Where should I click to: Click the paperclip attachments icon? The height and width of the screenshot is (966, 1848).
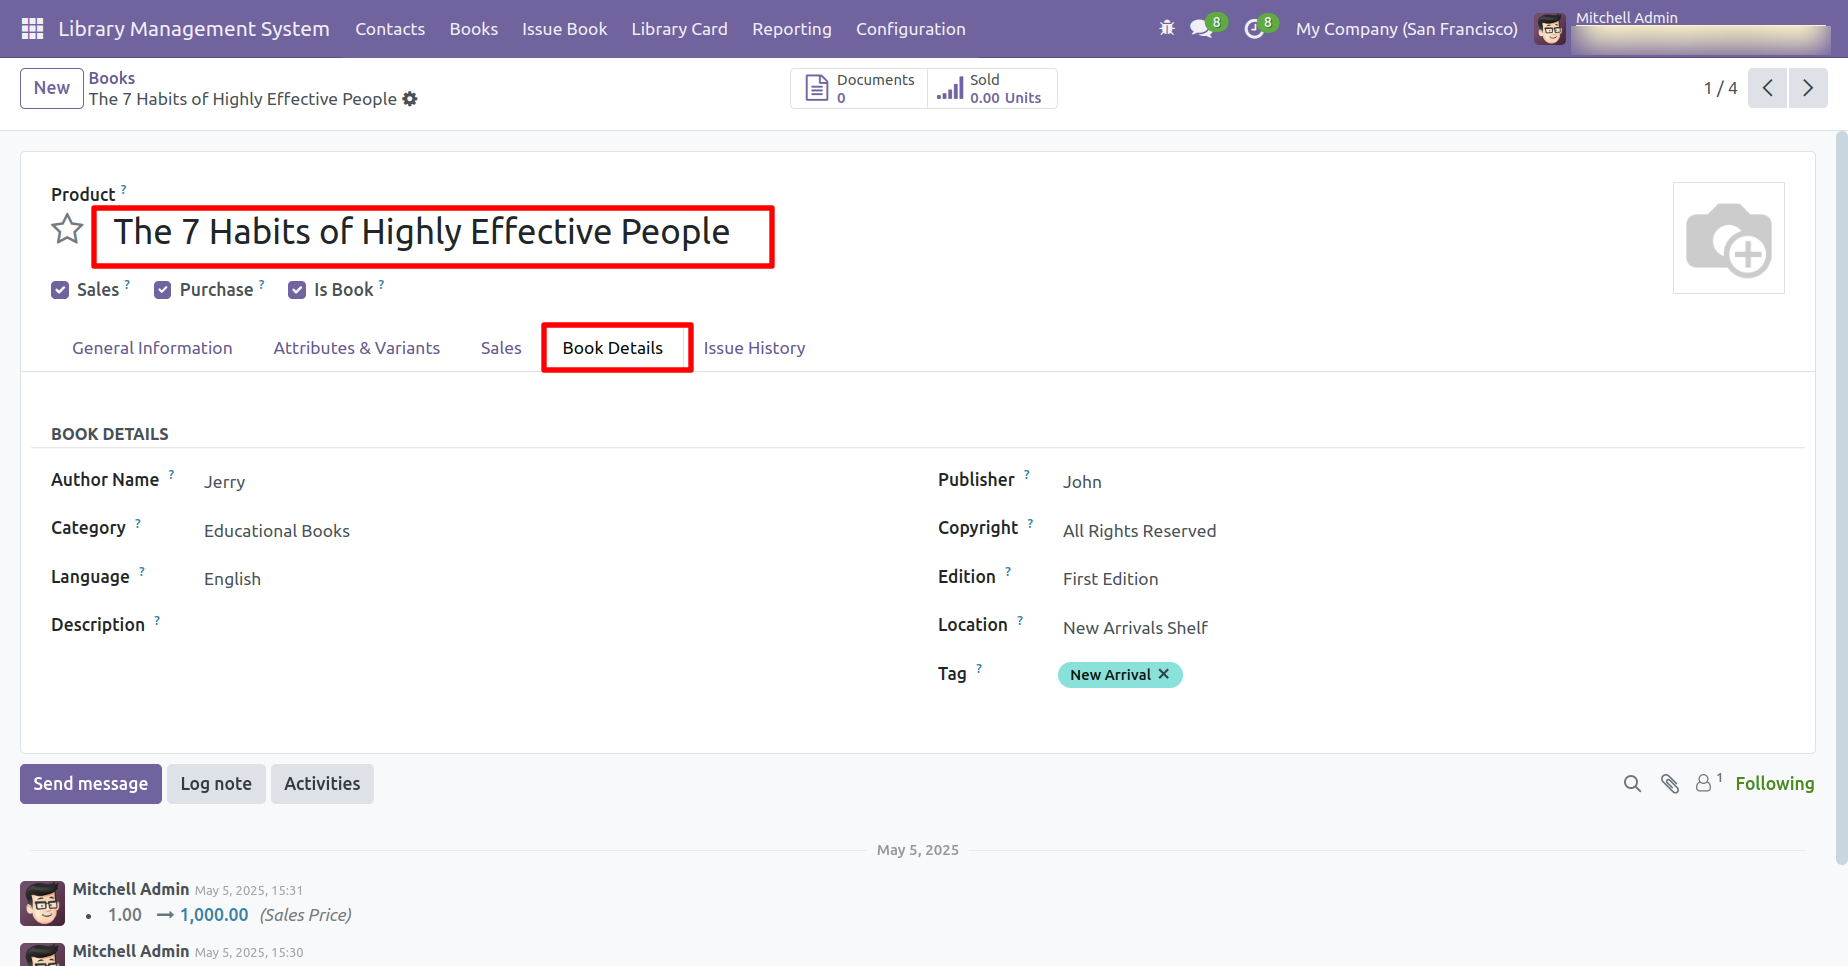(1670, 784)
